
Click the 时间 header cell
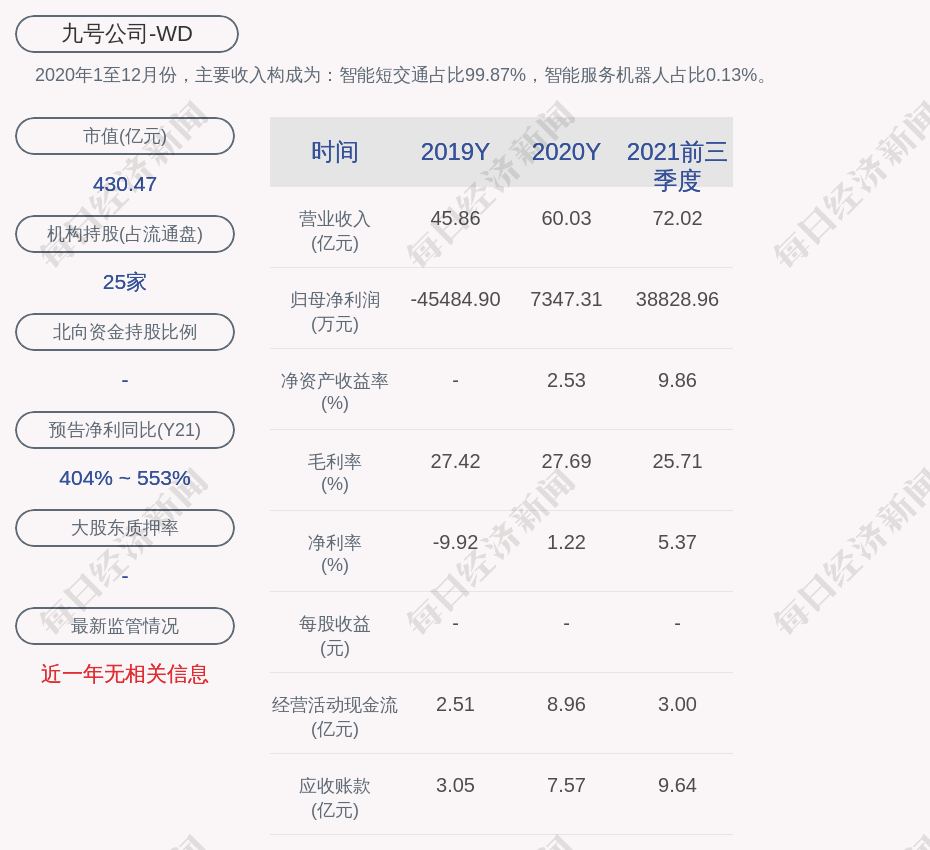coord(335,152)
